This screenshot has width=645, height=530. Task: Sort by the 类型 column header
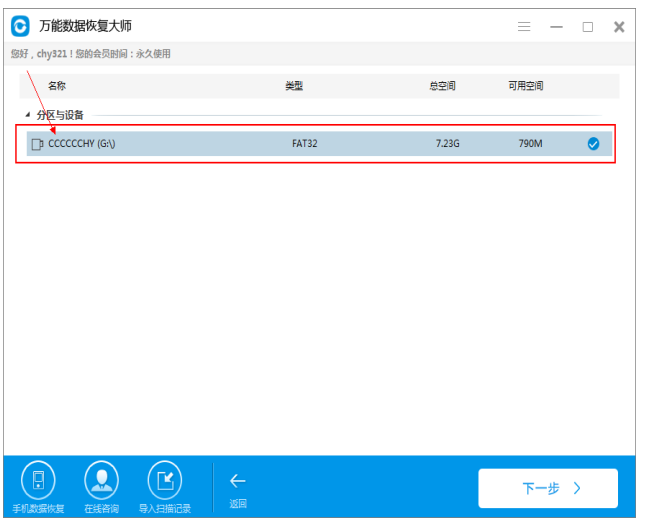tap(294, 86)
